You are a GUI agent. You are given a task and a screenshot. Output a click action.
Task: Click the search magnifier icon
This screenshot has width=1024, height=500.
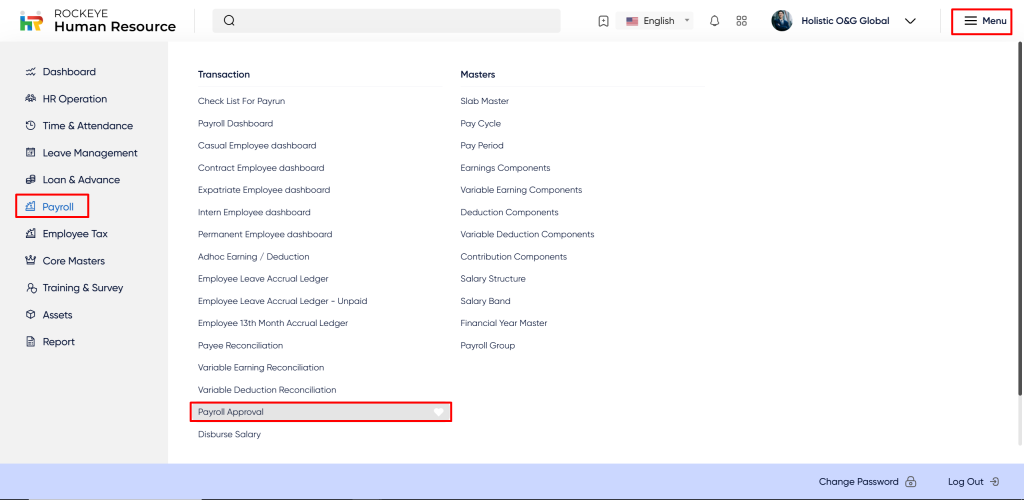click(x=229, y=21)
